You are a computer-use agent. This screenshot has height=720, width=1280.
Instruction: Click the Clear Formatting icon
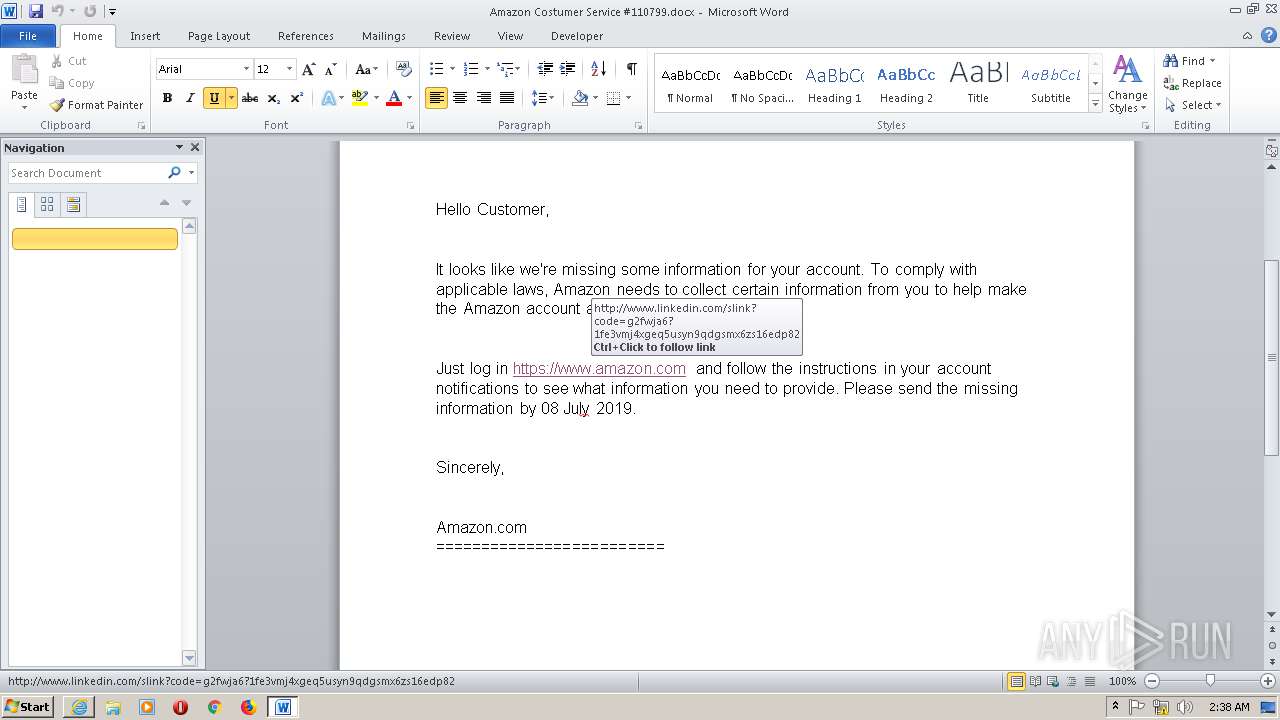pyautogui.click(x=403, y=69)
